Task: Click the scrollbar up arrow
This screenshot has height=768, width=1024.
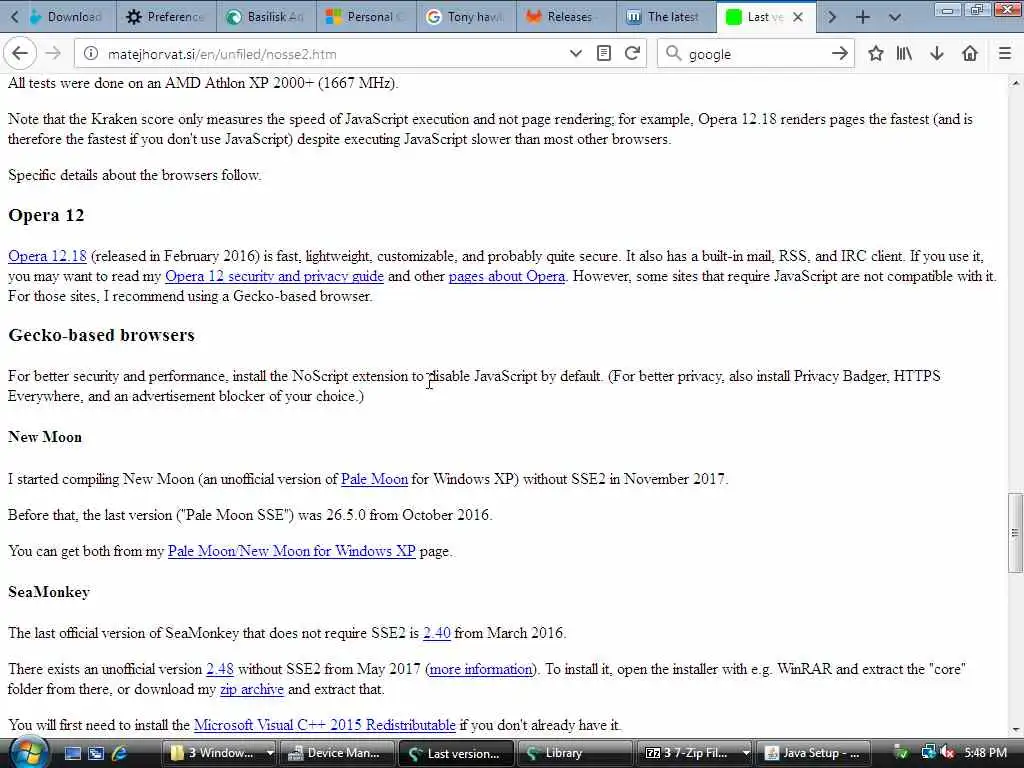Action: pyautogui.click(x=1015, y=83)
